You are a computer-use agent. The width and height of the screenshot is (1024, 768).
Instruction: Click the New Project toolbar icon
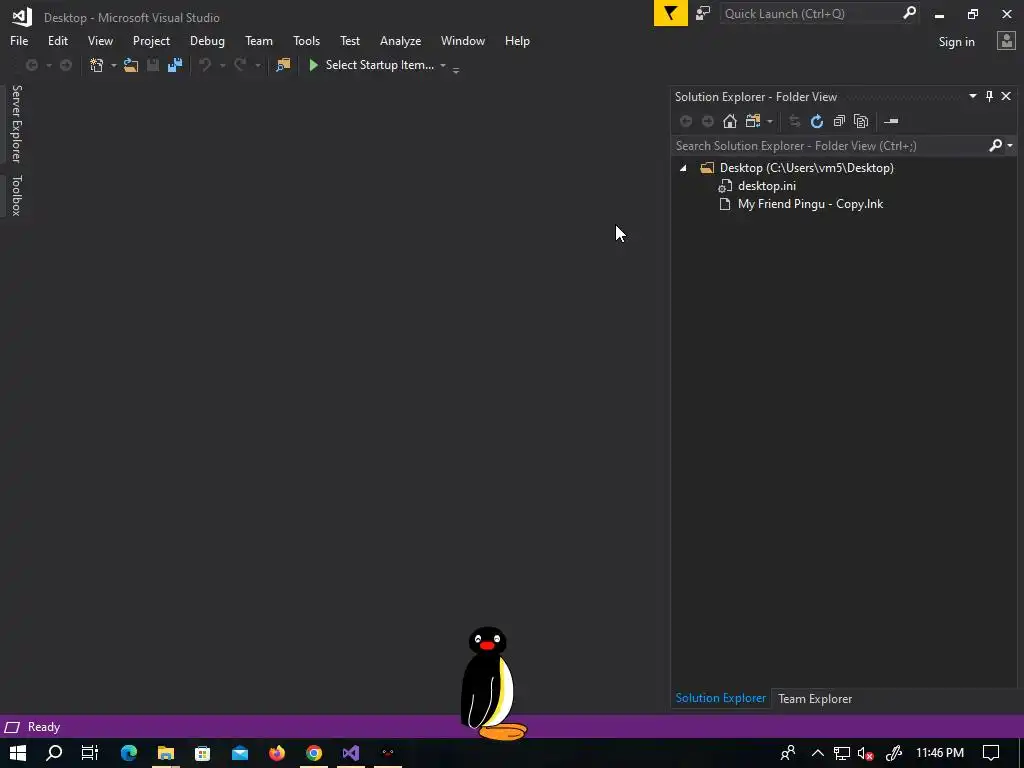tap(97, 65)
